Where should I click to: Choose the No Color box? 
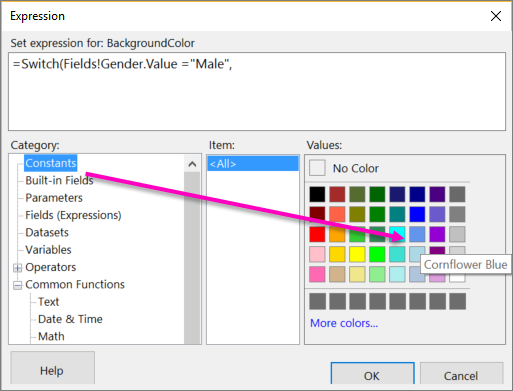click(317, 168)
